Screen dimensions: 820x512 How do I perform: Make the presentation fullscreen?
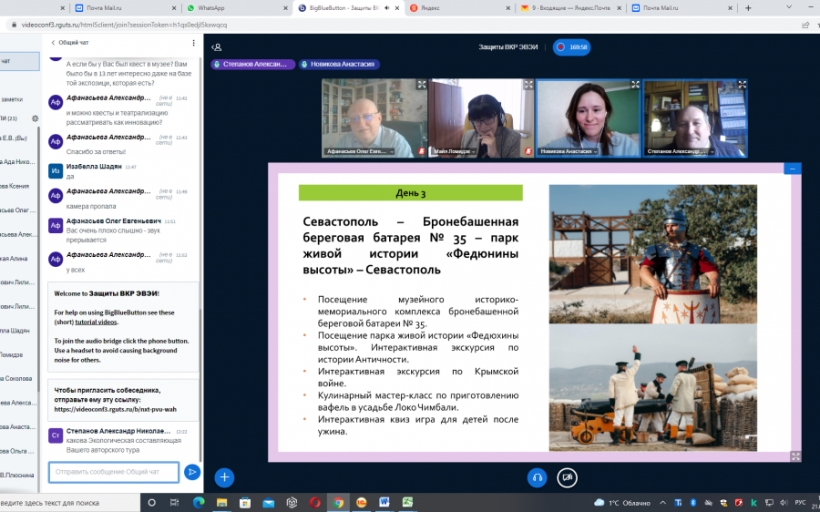pos(795,456)
